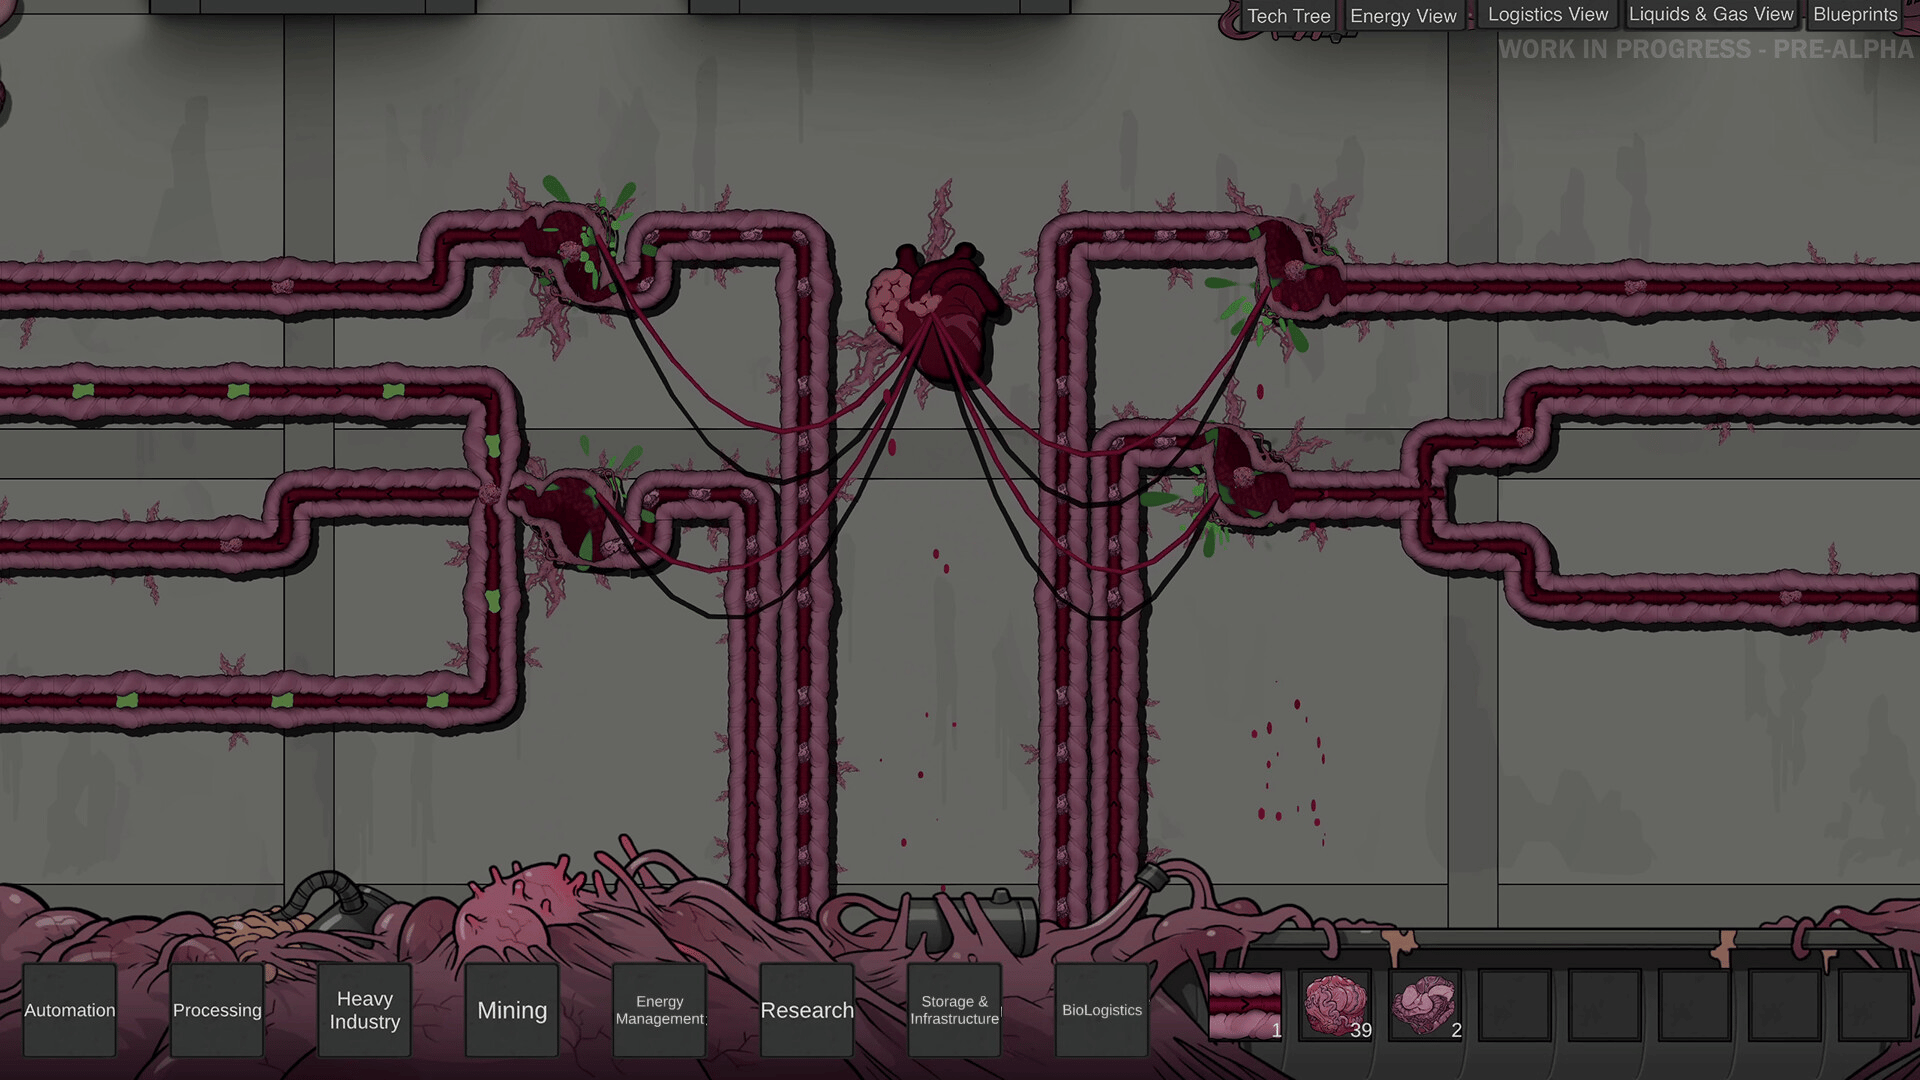Open the Tech Tree
This screenshot has height=1080, width=1920.
[1288, 16]
